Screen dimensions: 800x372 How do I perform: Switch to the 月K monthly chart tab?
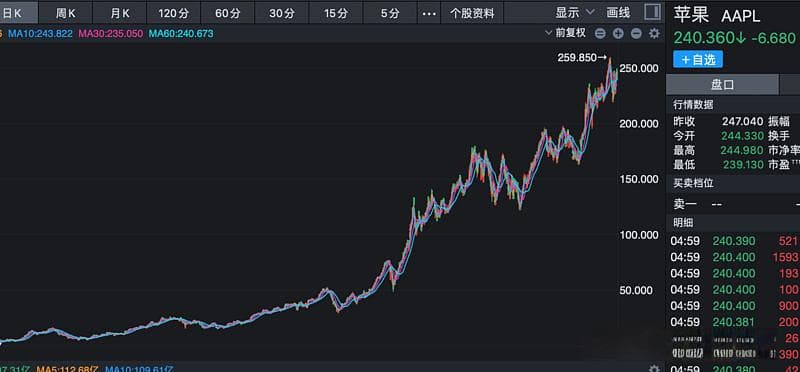(x=119, y=13)
